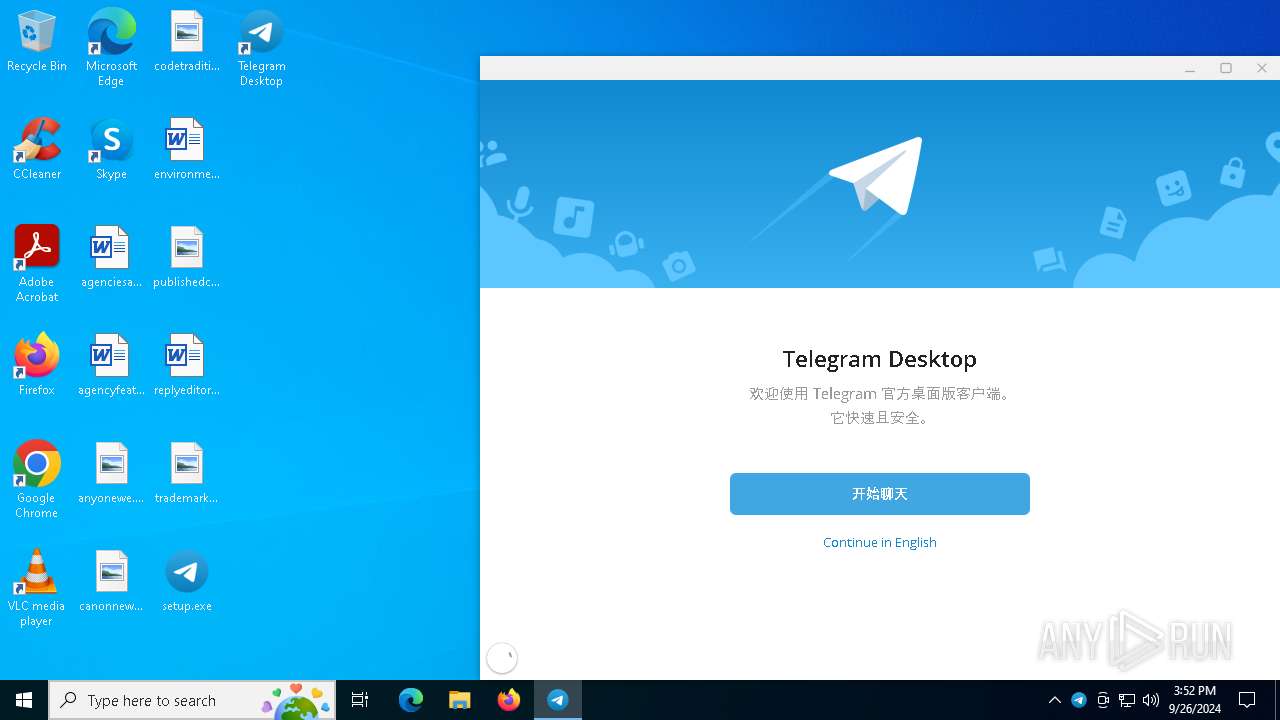
Task: Click the taskbar search box
Action: click(192, 700)
